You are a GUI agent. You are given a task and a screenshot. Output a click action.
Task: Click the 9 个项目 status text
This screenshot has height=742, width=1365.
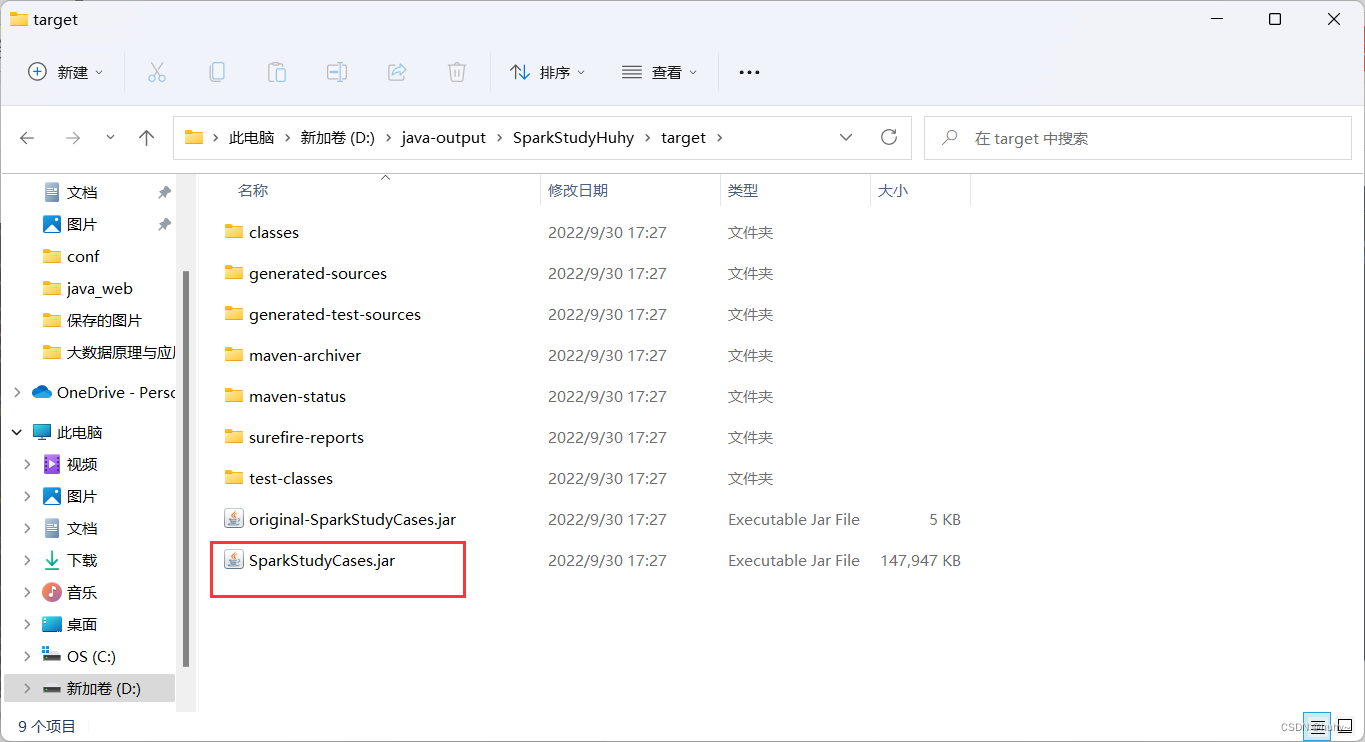pyautogui.click(x=47, y=726)
